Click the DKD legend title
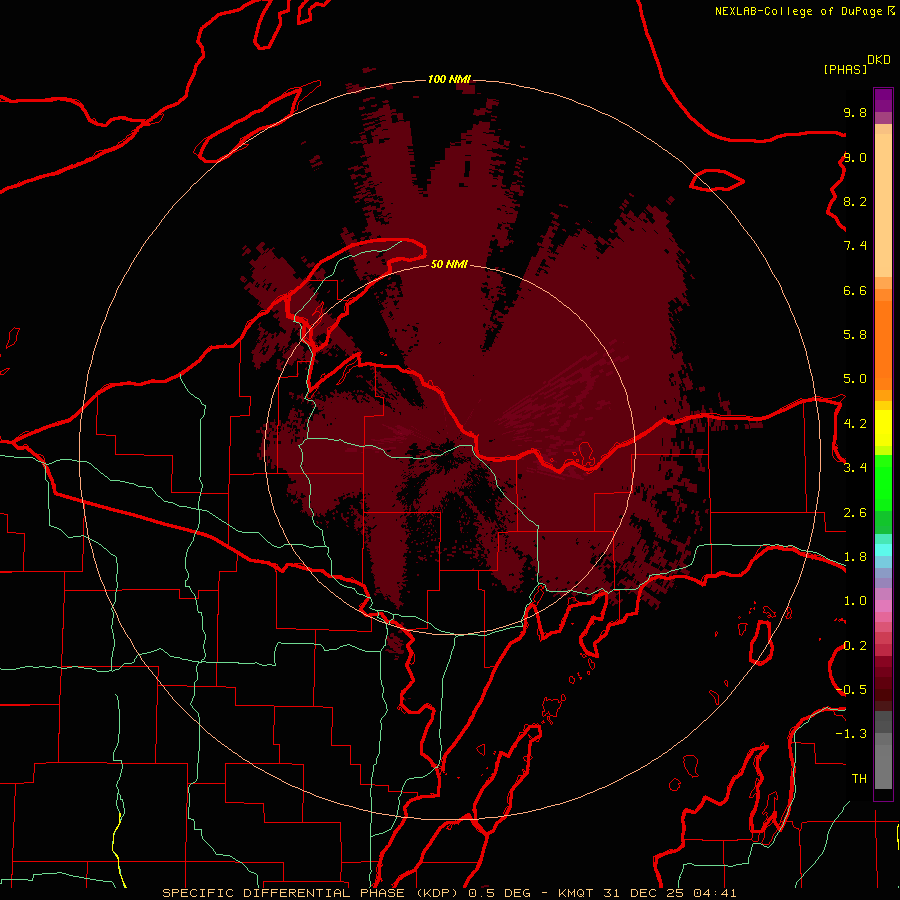Image resolution: width=900 pixels, height=900 pixels. (x=879, y=60)
